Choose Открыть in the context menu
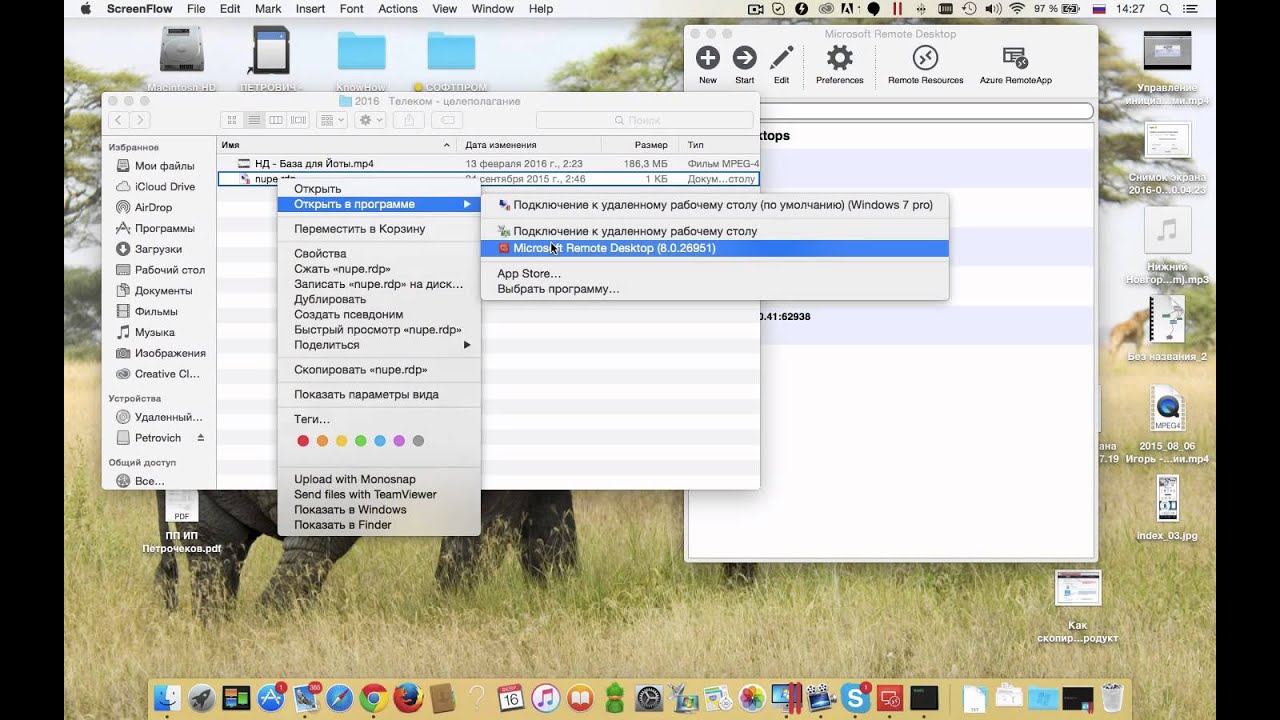 [x=379, y=189]
